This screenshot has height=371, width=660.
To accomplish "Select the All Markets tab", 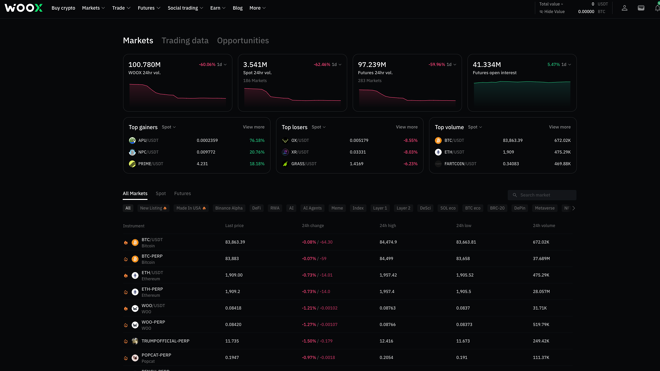I will coord(135,194).
